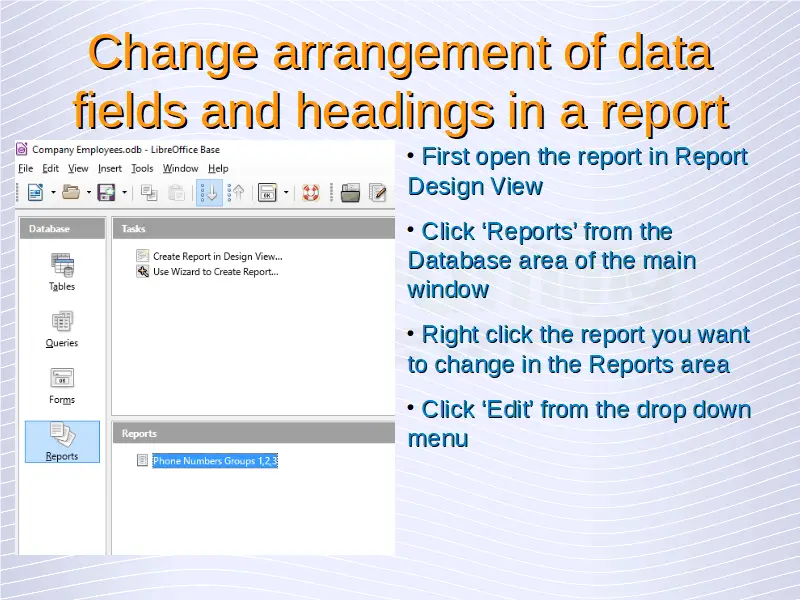Select Queries in the Database pane

62,329
